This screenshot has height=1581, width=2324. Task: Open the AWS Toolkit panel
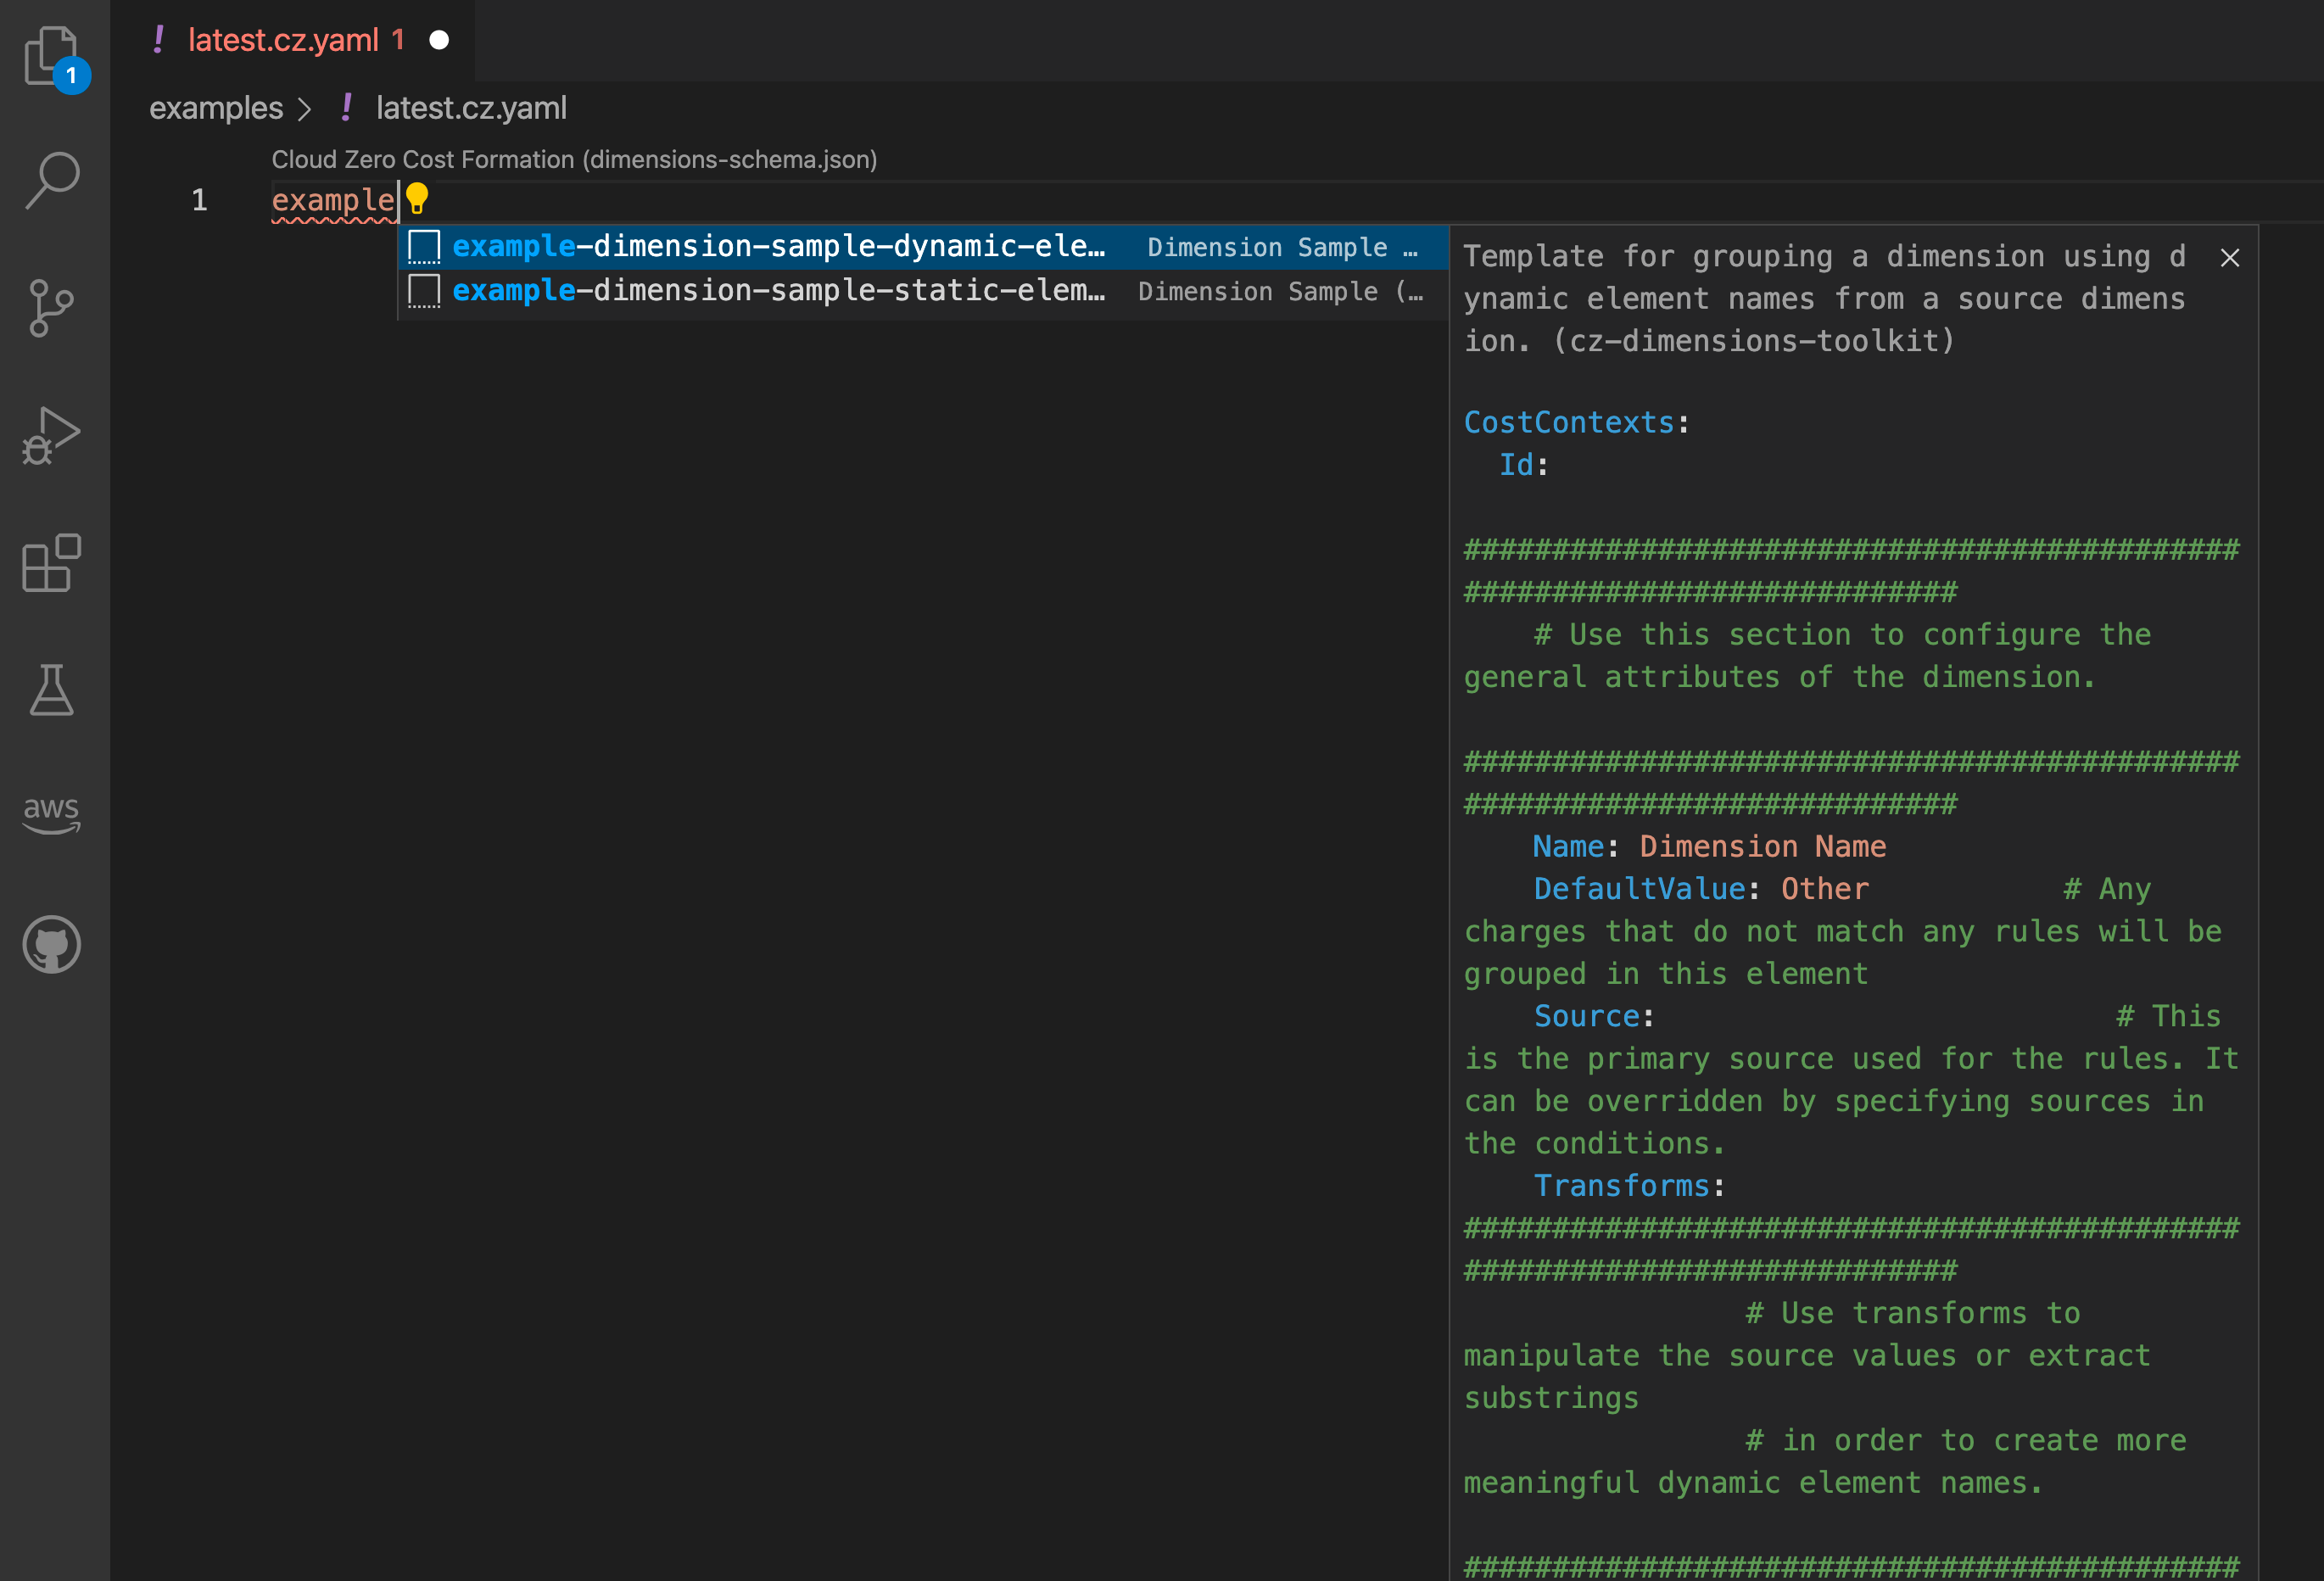tap(51, 815)
